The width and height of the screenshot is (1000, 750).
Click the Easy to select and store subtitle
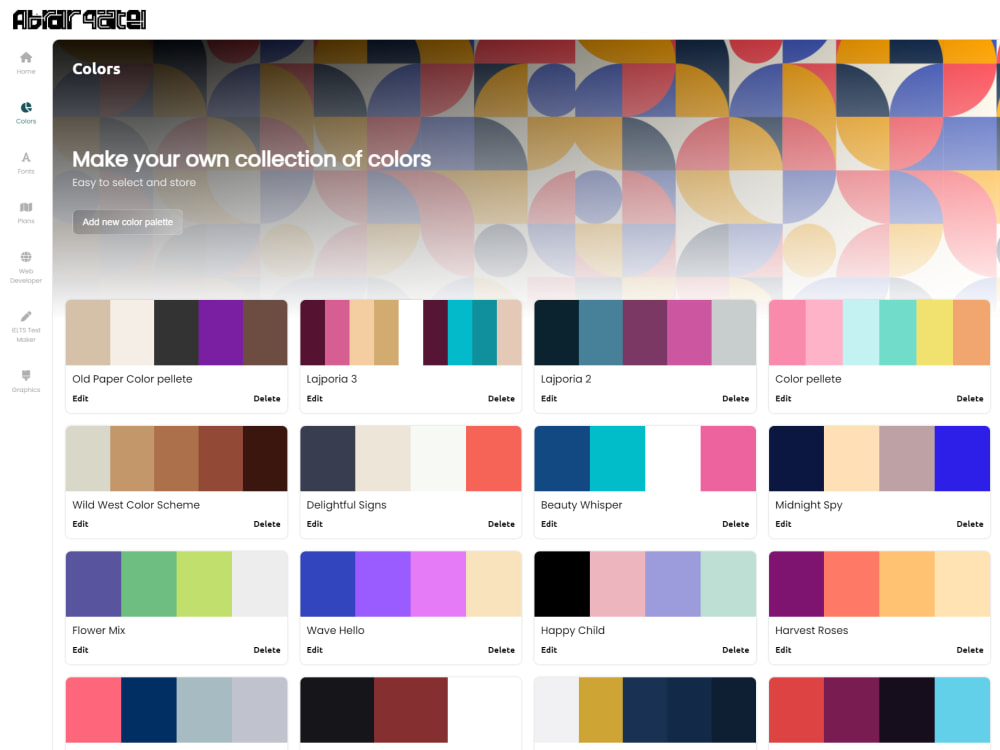[134, 182]
